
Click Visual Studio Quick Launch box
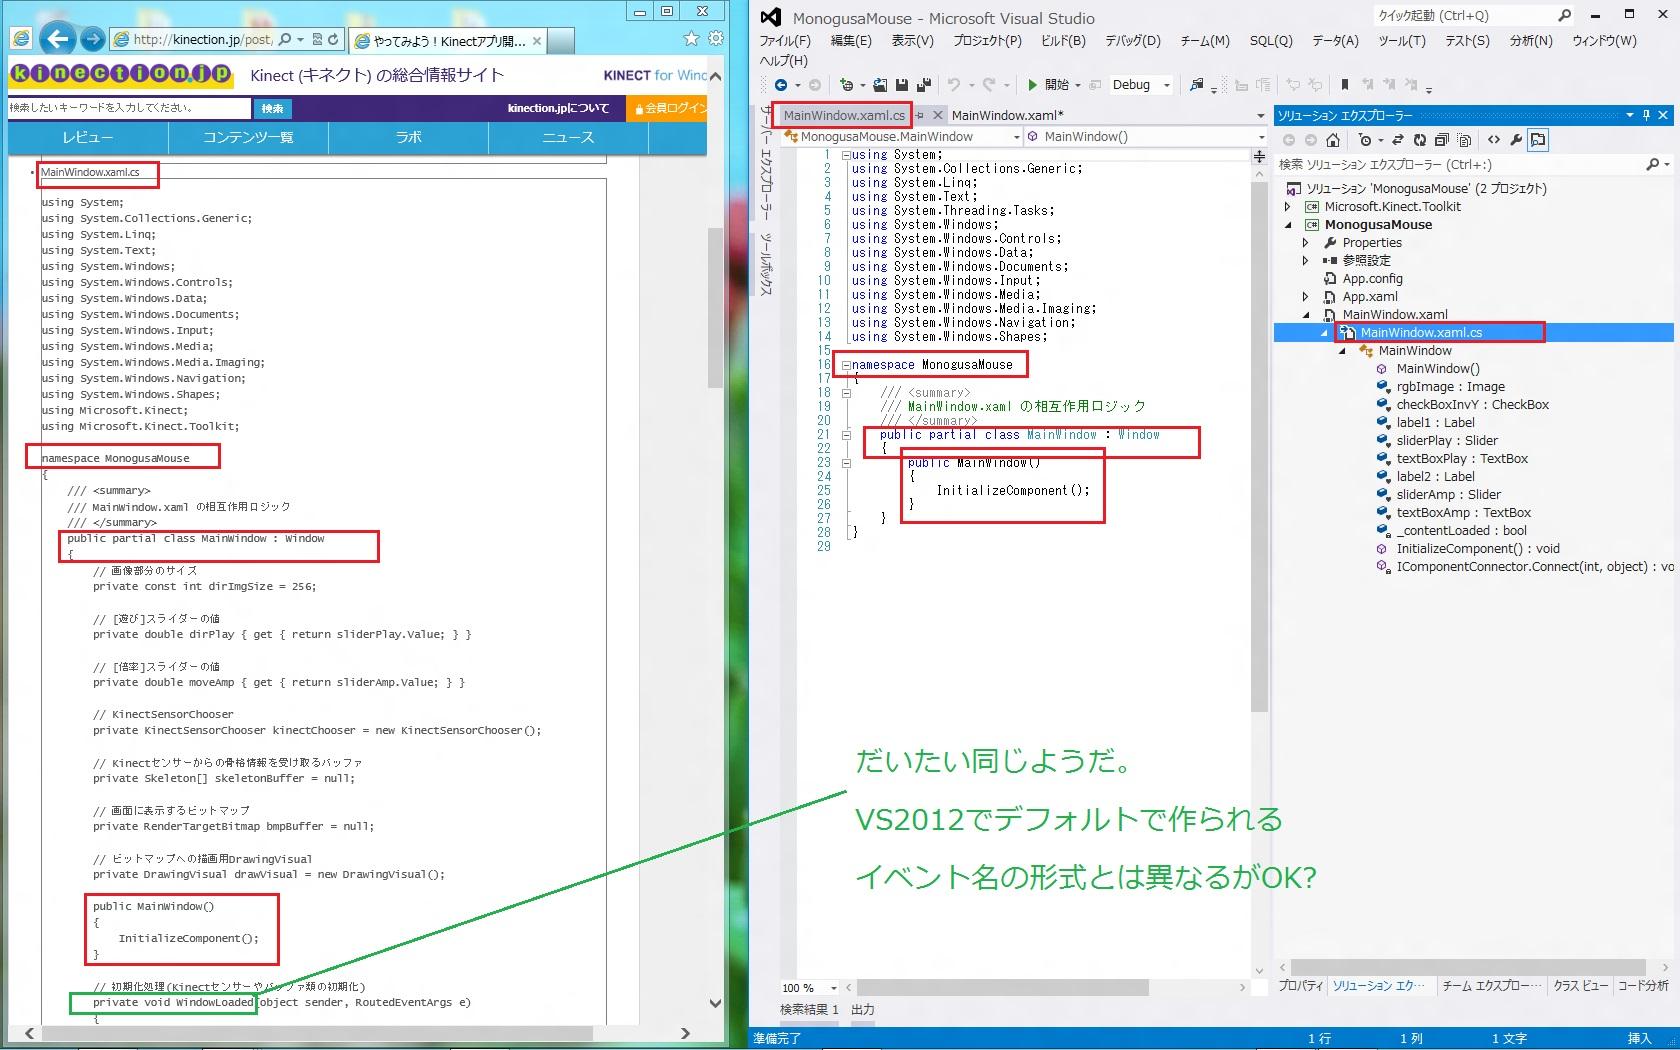click(x=1474, y=16)
